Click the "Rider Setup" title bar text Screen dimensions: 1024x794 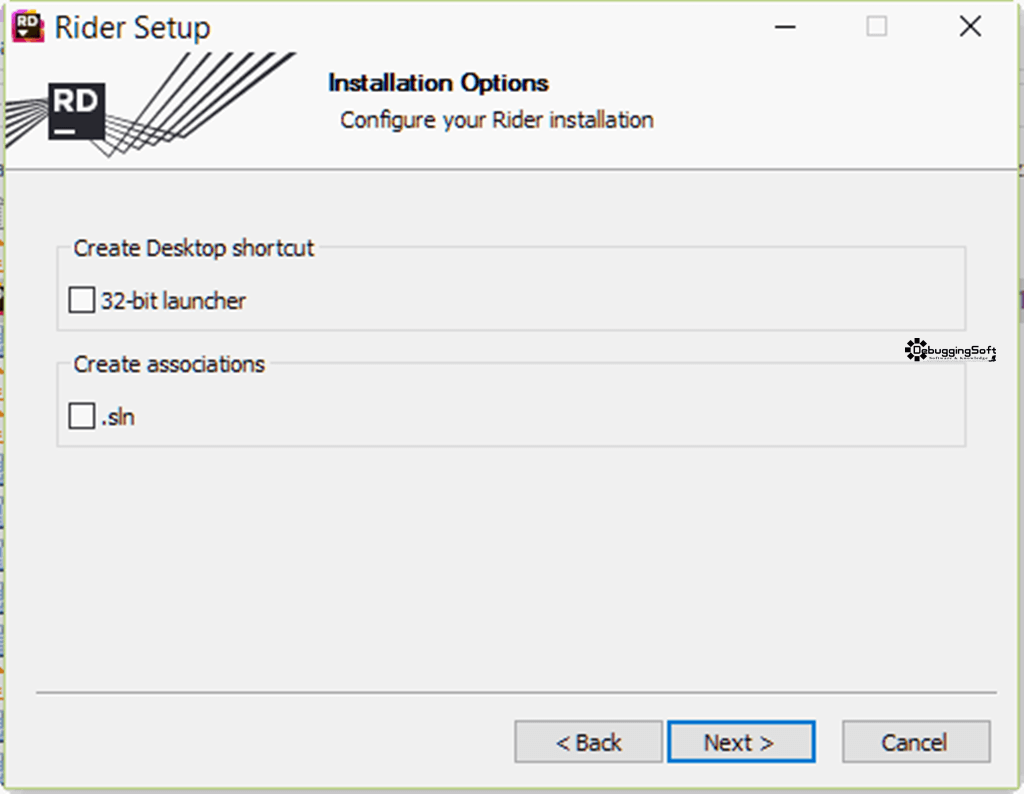[133, 28]
